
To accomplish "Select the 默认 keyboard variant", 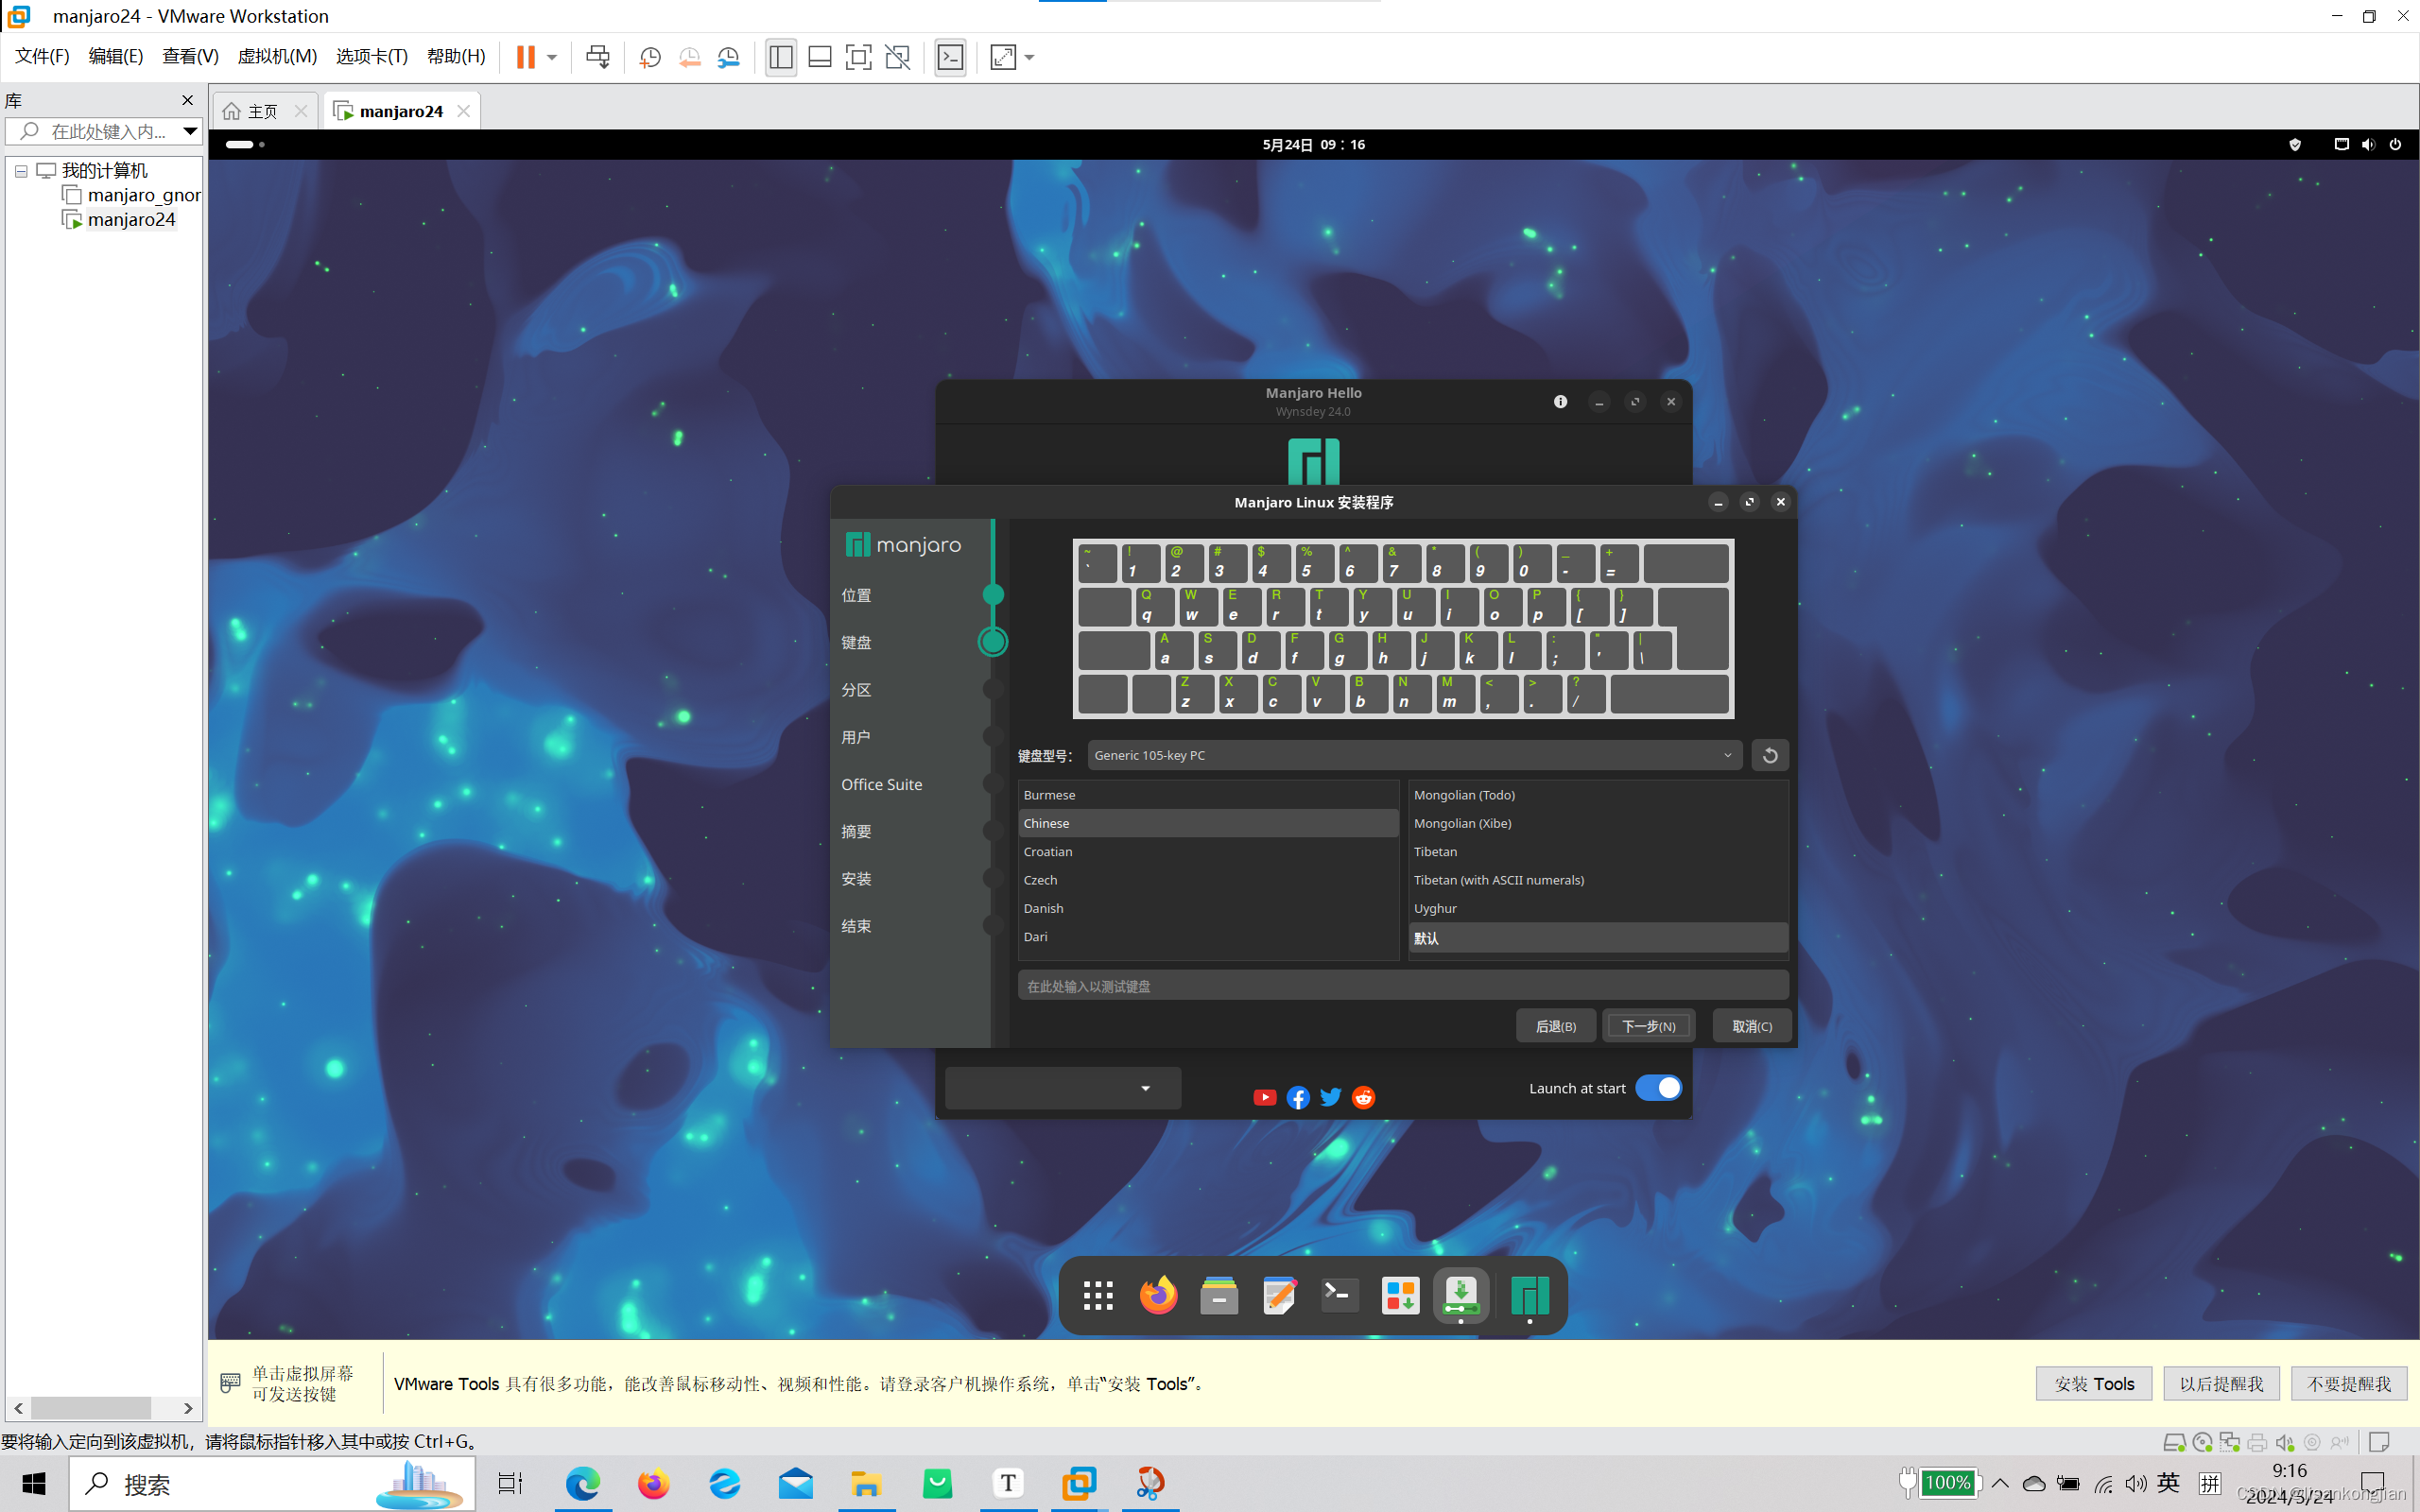I will coord(1598,938).
